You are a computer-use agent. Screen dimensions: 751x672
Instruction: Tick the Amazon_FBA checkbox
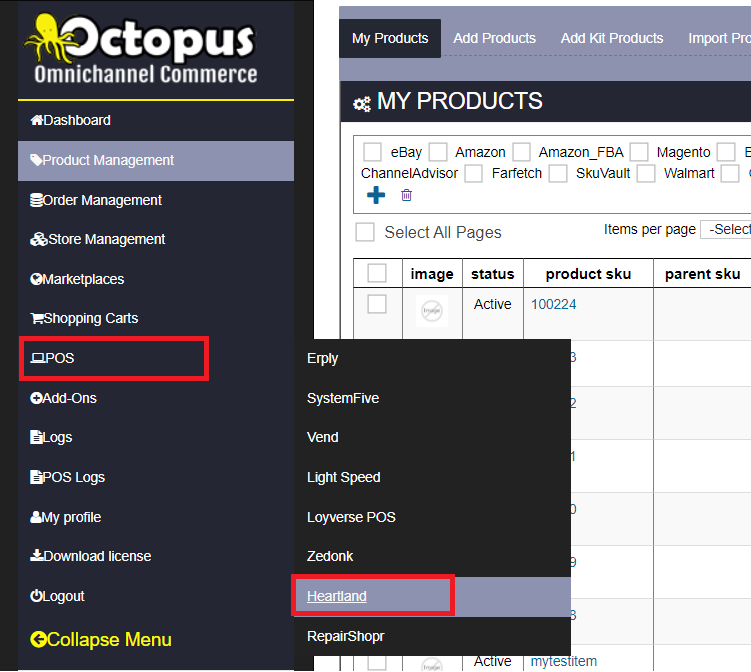(521, 152)
